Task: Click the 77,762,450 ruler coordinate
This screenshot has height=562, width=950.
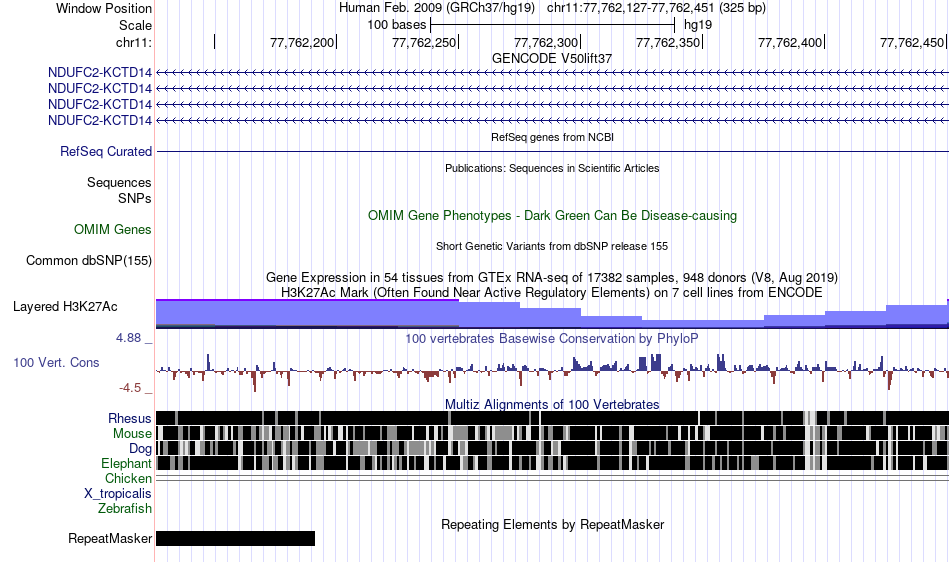Action: tap(912, 42)
